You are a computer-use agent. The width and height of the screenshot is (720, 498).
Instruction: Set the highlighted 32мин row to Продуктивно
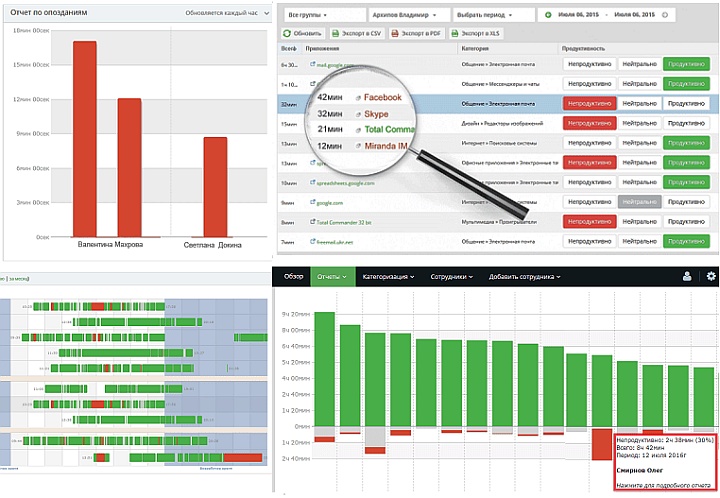[686, 104]
